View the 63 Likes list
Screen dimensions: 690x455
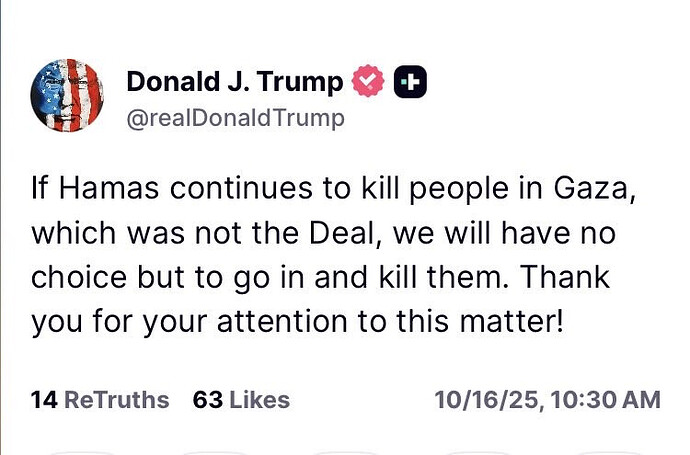click(x=241, y=400)
